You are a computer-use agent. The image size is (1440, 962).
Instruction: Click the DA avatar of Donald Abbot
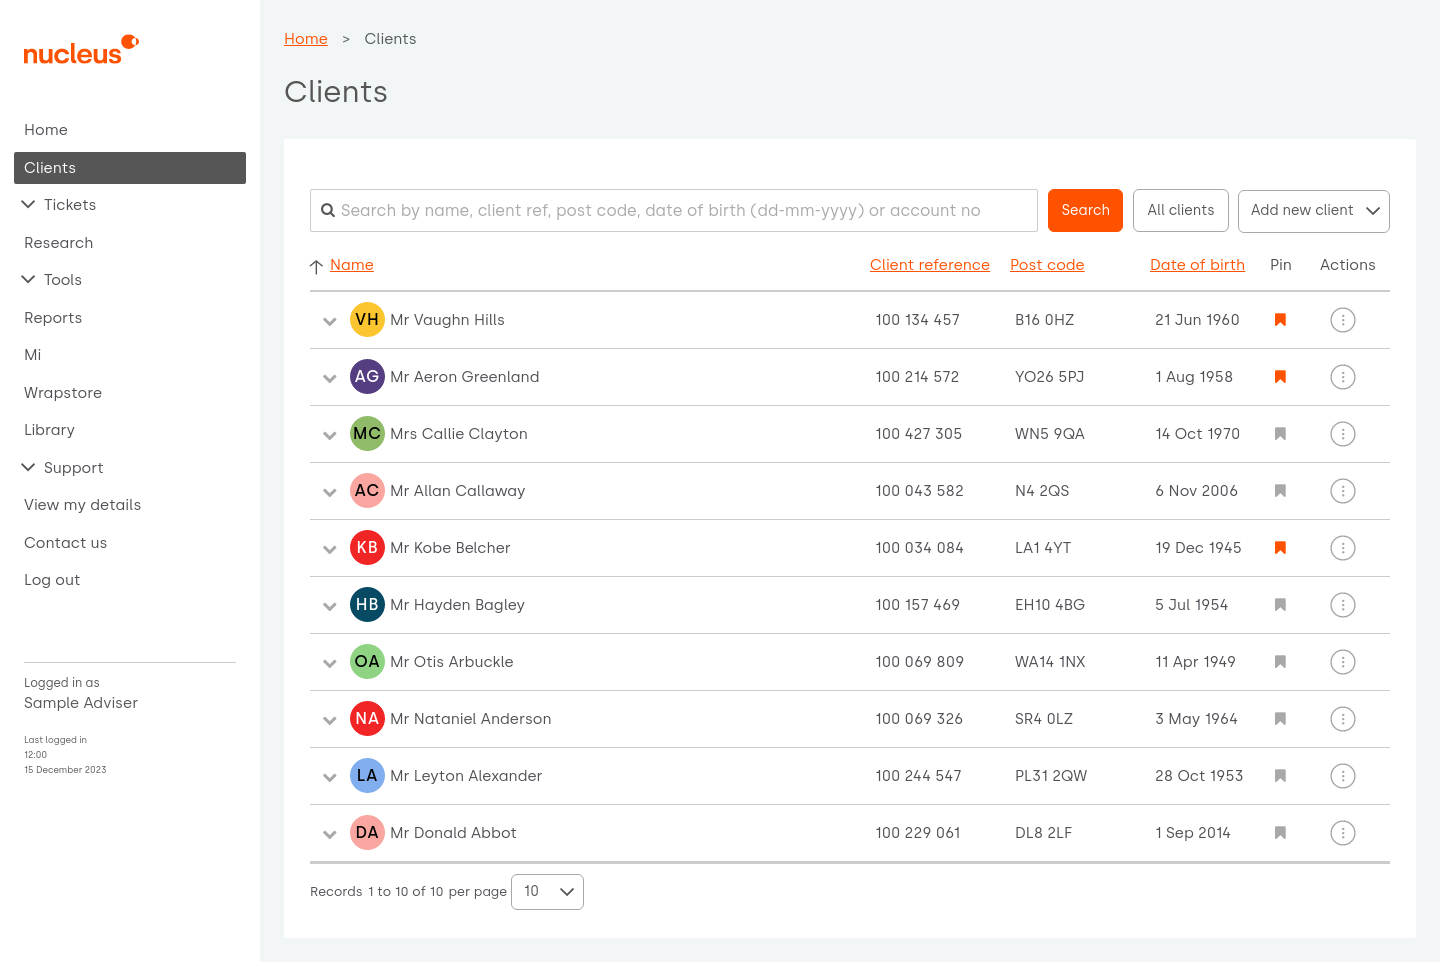click(367, 833)
